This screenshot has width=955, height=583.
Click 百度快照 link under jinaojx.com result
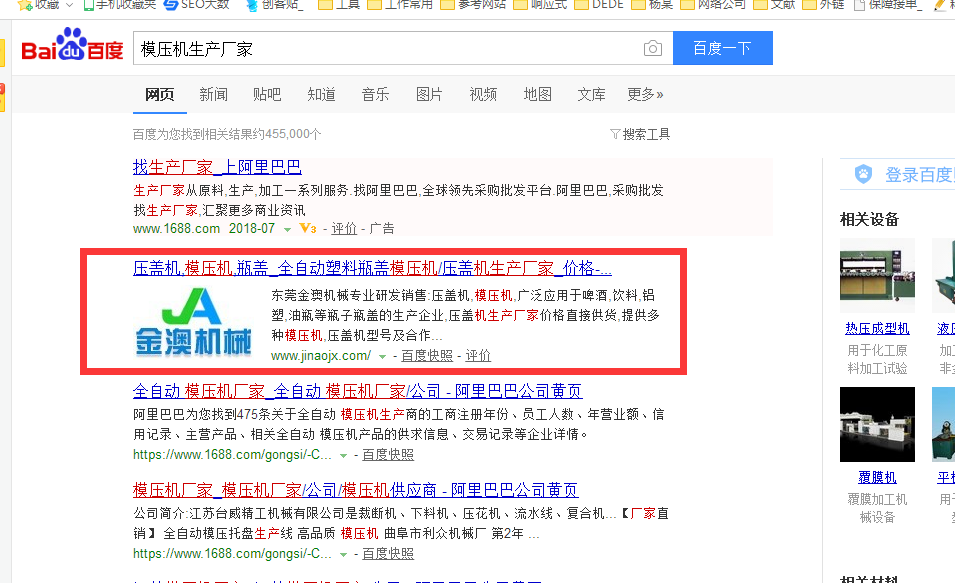point(427,356)
